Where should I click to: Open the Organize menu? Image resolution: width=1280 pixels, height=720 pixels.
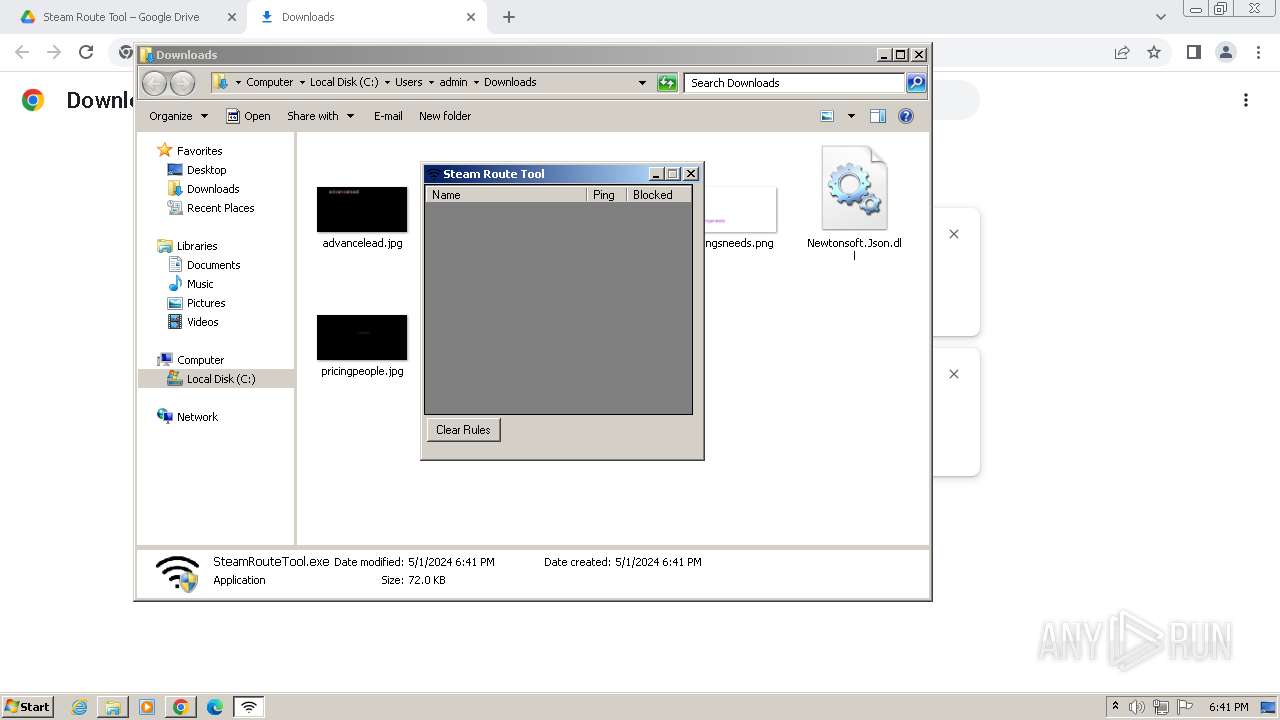178,116
